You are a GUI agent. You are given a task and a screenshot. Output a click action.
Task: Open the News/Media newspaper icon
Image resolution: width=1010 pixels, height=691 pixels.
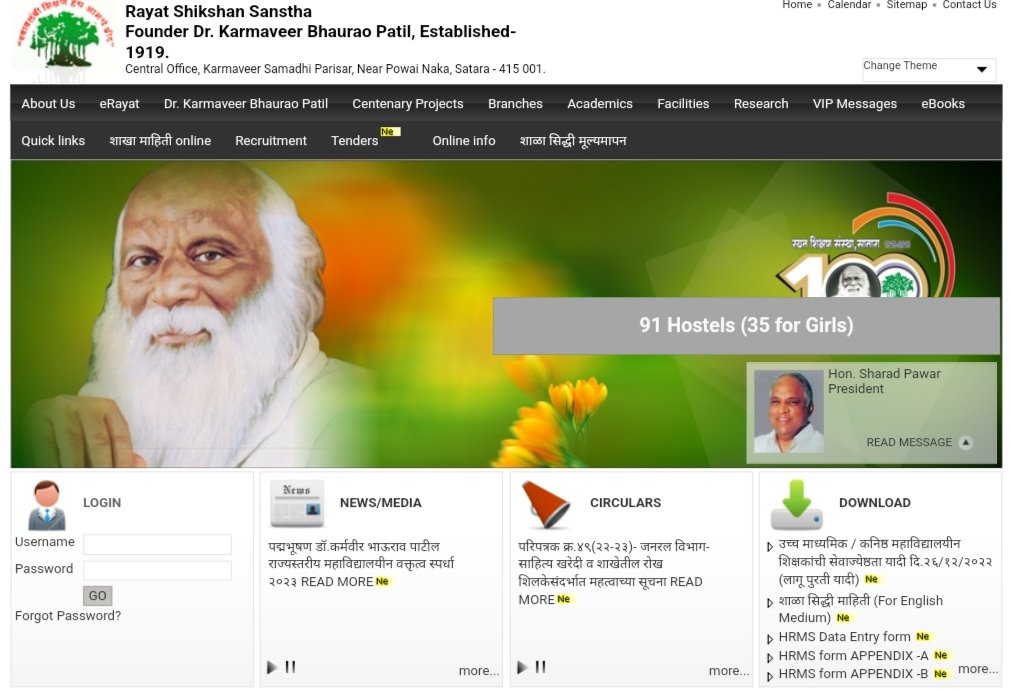(297, 503)
